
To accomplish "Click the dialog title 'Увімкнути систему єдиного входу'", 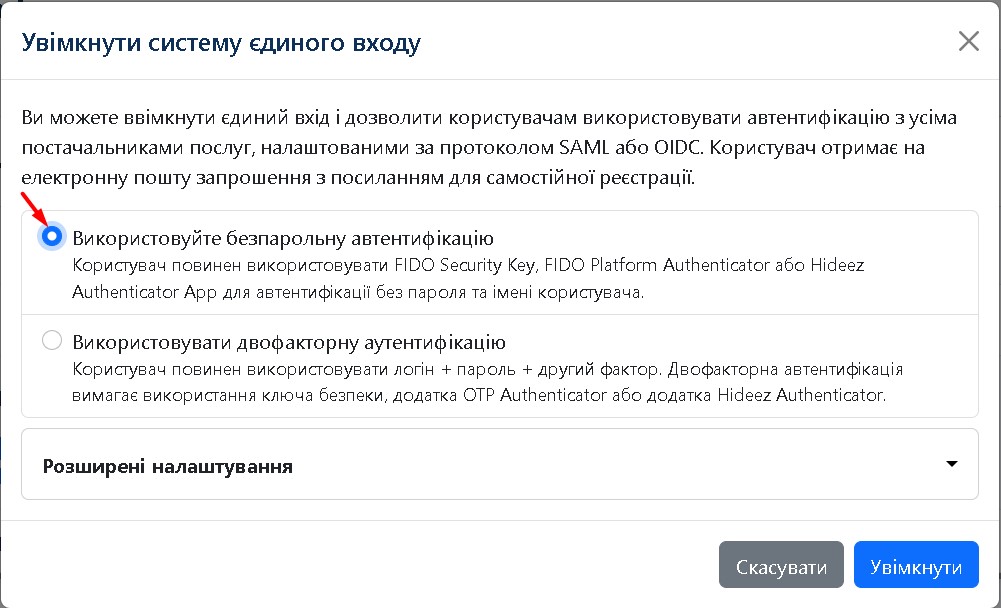I will click(x=221, y=42).
